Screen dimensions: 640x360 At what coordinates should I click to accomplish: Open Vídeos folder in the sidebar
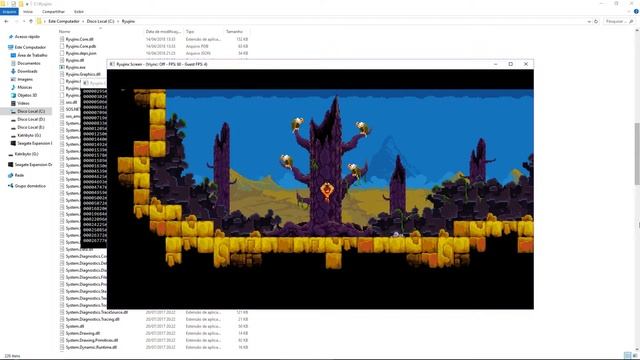pos(23,103)
